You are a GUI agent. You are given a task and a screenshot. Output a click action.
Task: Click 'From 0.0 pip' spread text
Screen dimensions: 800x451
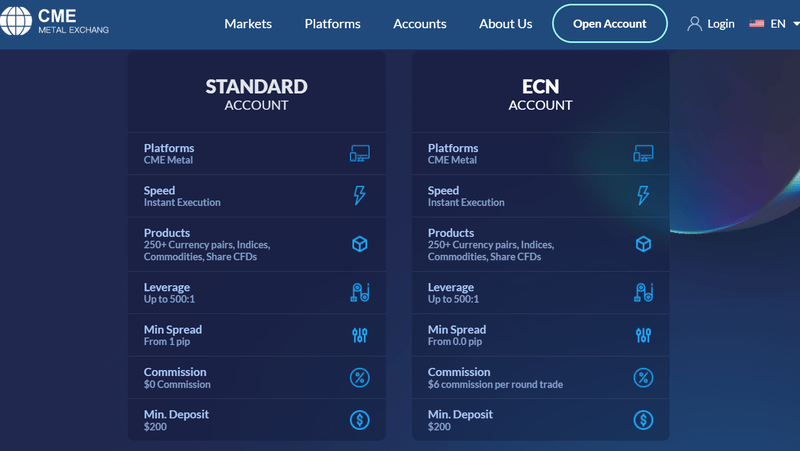(455, 342)
